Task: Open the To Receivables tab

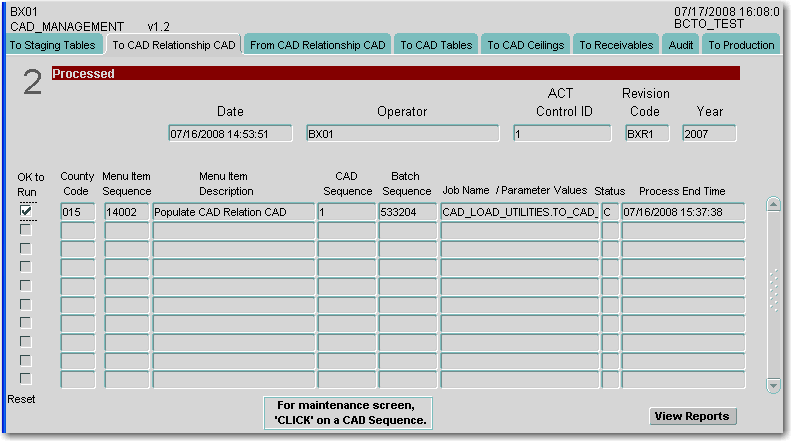Action: (616, 45)
